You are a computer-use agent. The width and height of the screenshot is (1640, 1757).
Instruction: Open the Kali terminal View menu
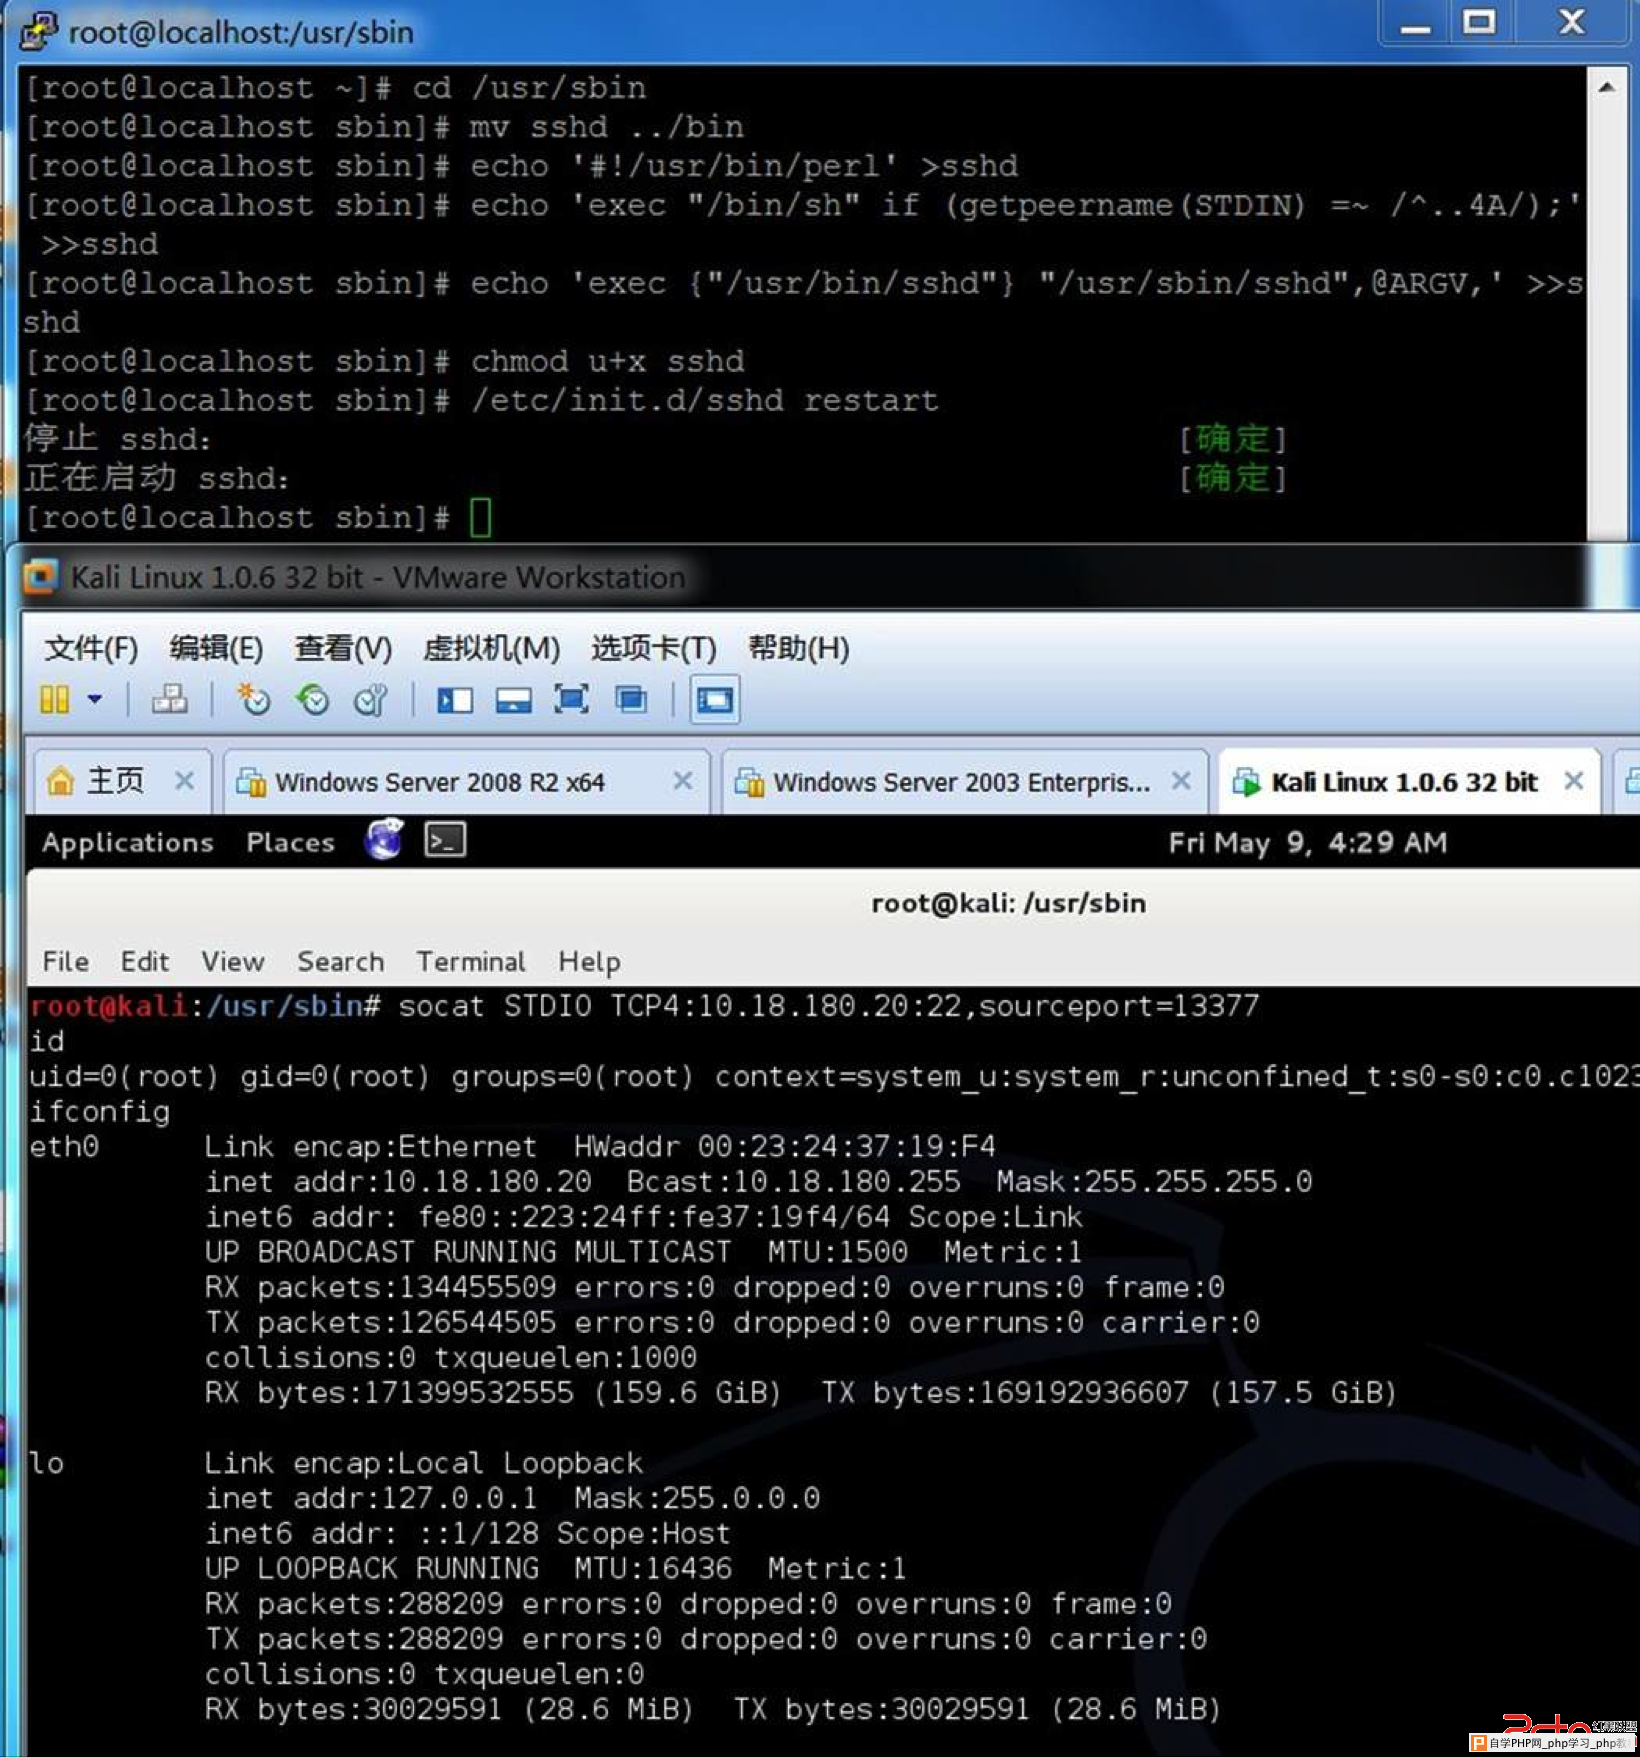233,961
